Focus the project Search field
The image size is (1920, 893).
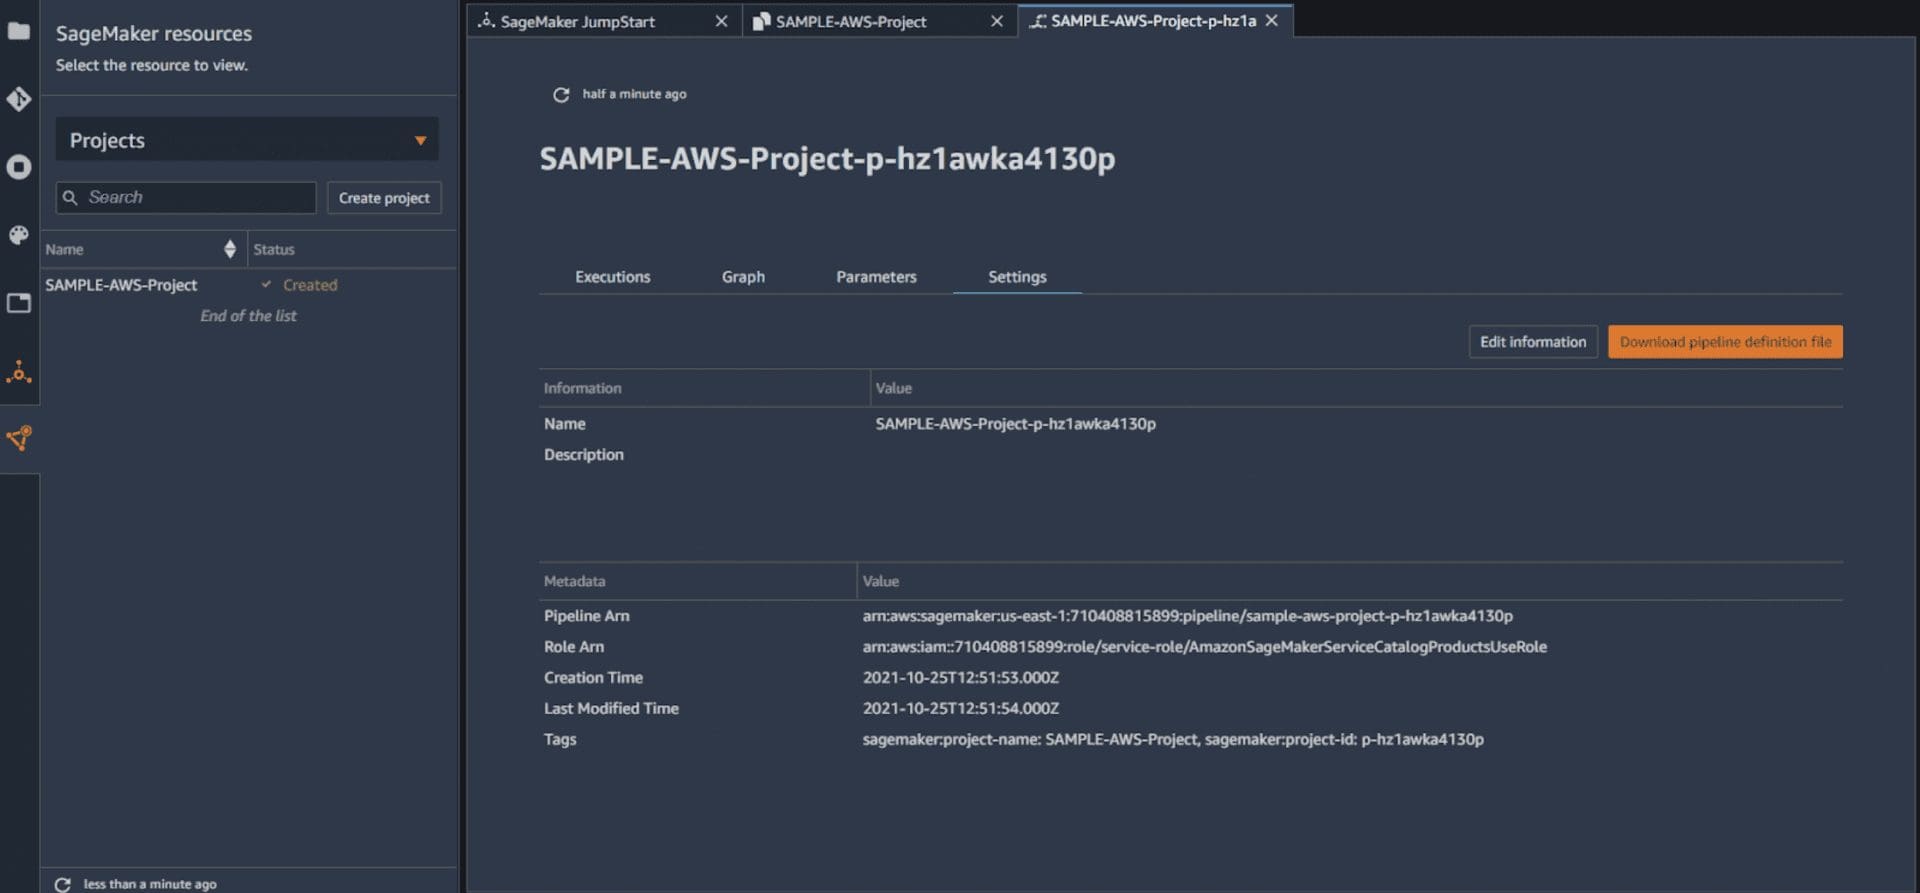(195, 198)
